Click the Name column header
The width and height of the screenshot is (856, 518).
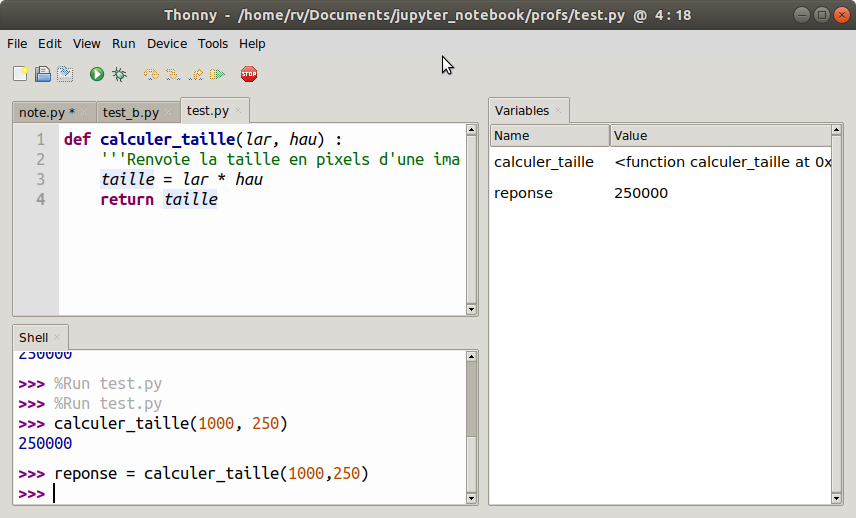click(550, 135)
